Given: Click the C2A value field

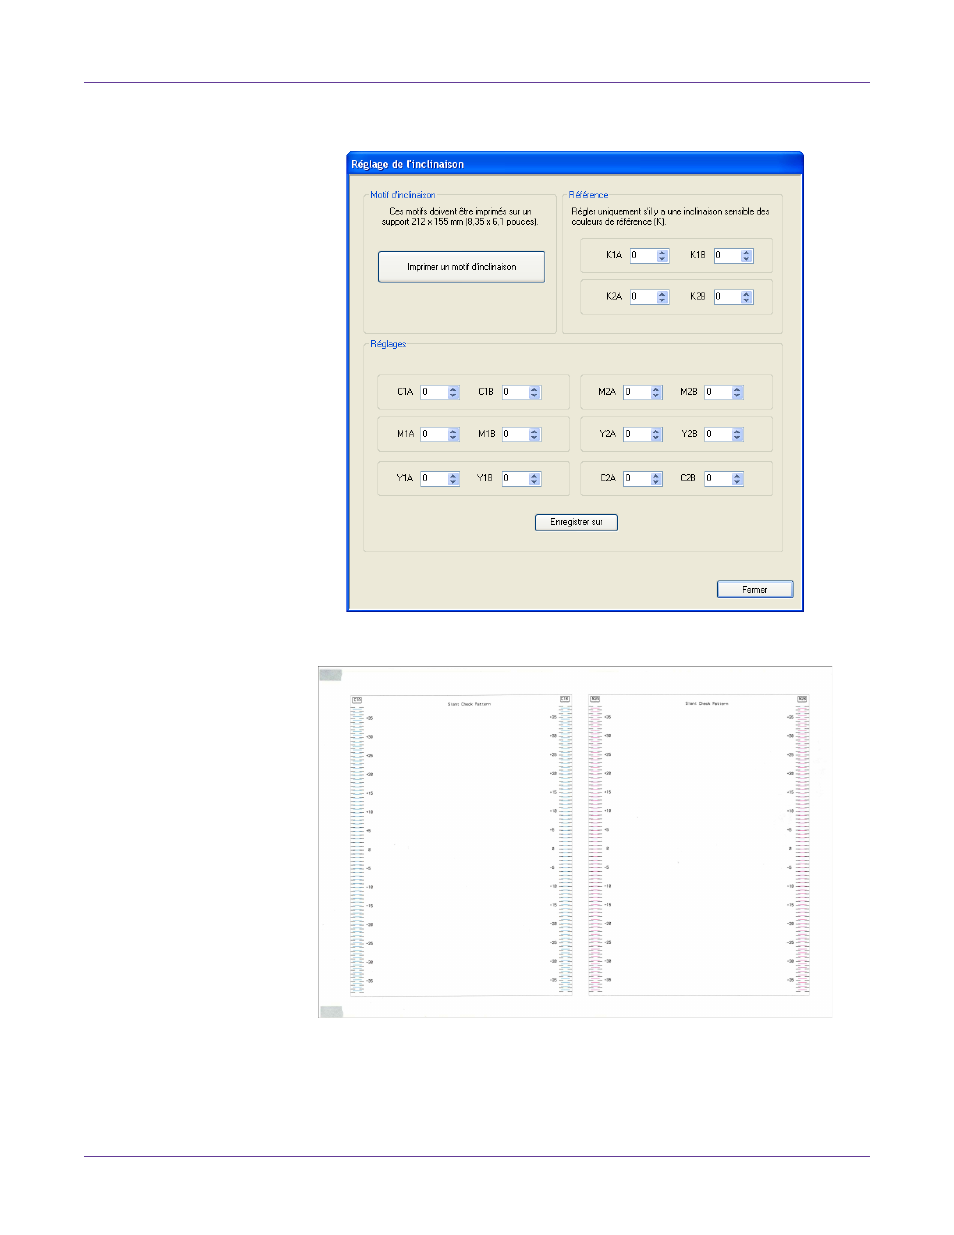Looking at the screenshot, I should pyautogui.click(x=637, y=479).
